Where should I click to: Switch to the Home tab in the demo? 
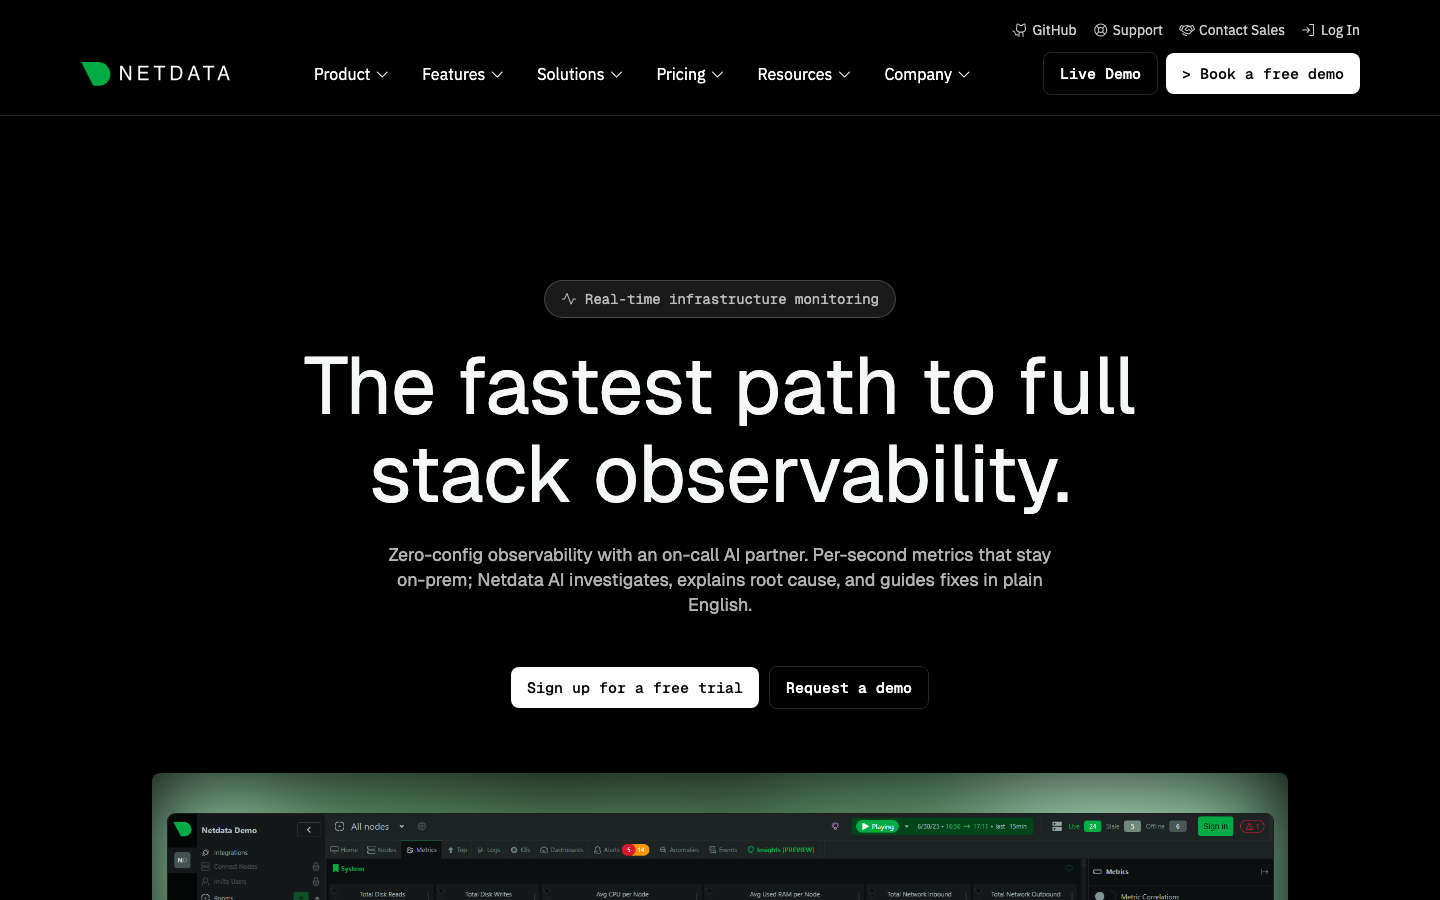[x=345, y=849]
